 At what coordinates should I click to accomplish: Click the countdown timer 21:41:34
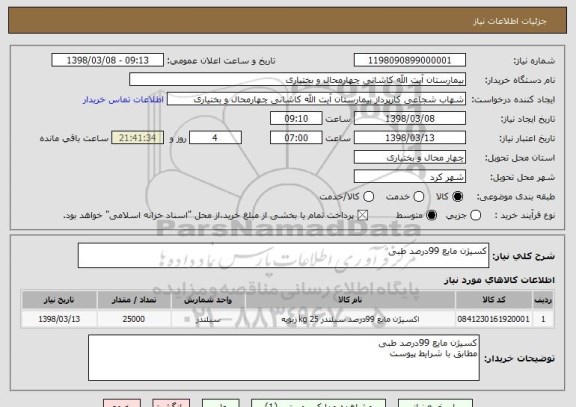pyautogui.click(x=137, y=138)
